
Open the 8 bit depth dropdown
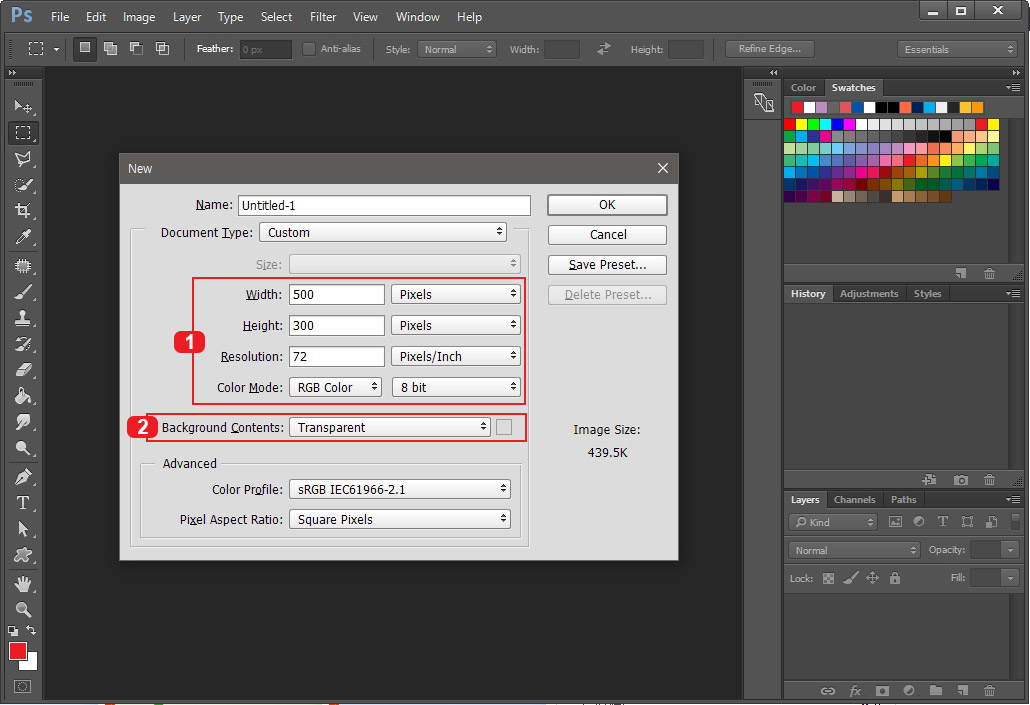[456, 387]
